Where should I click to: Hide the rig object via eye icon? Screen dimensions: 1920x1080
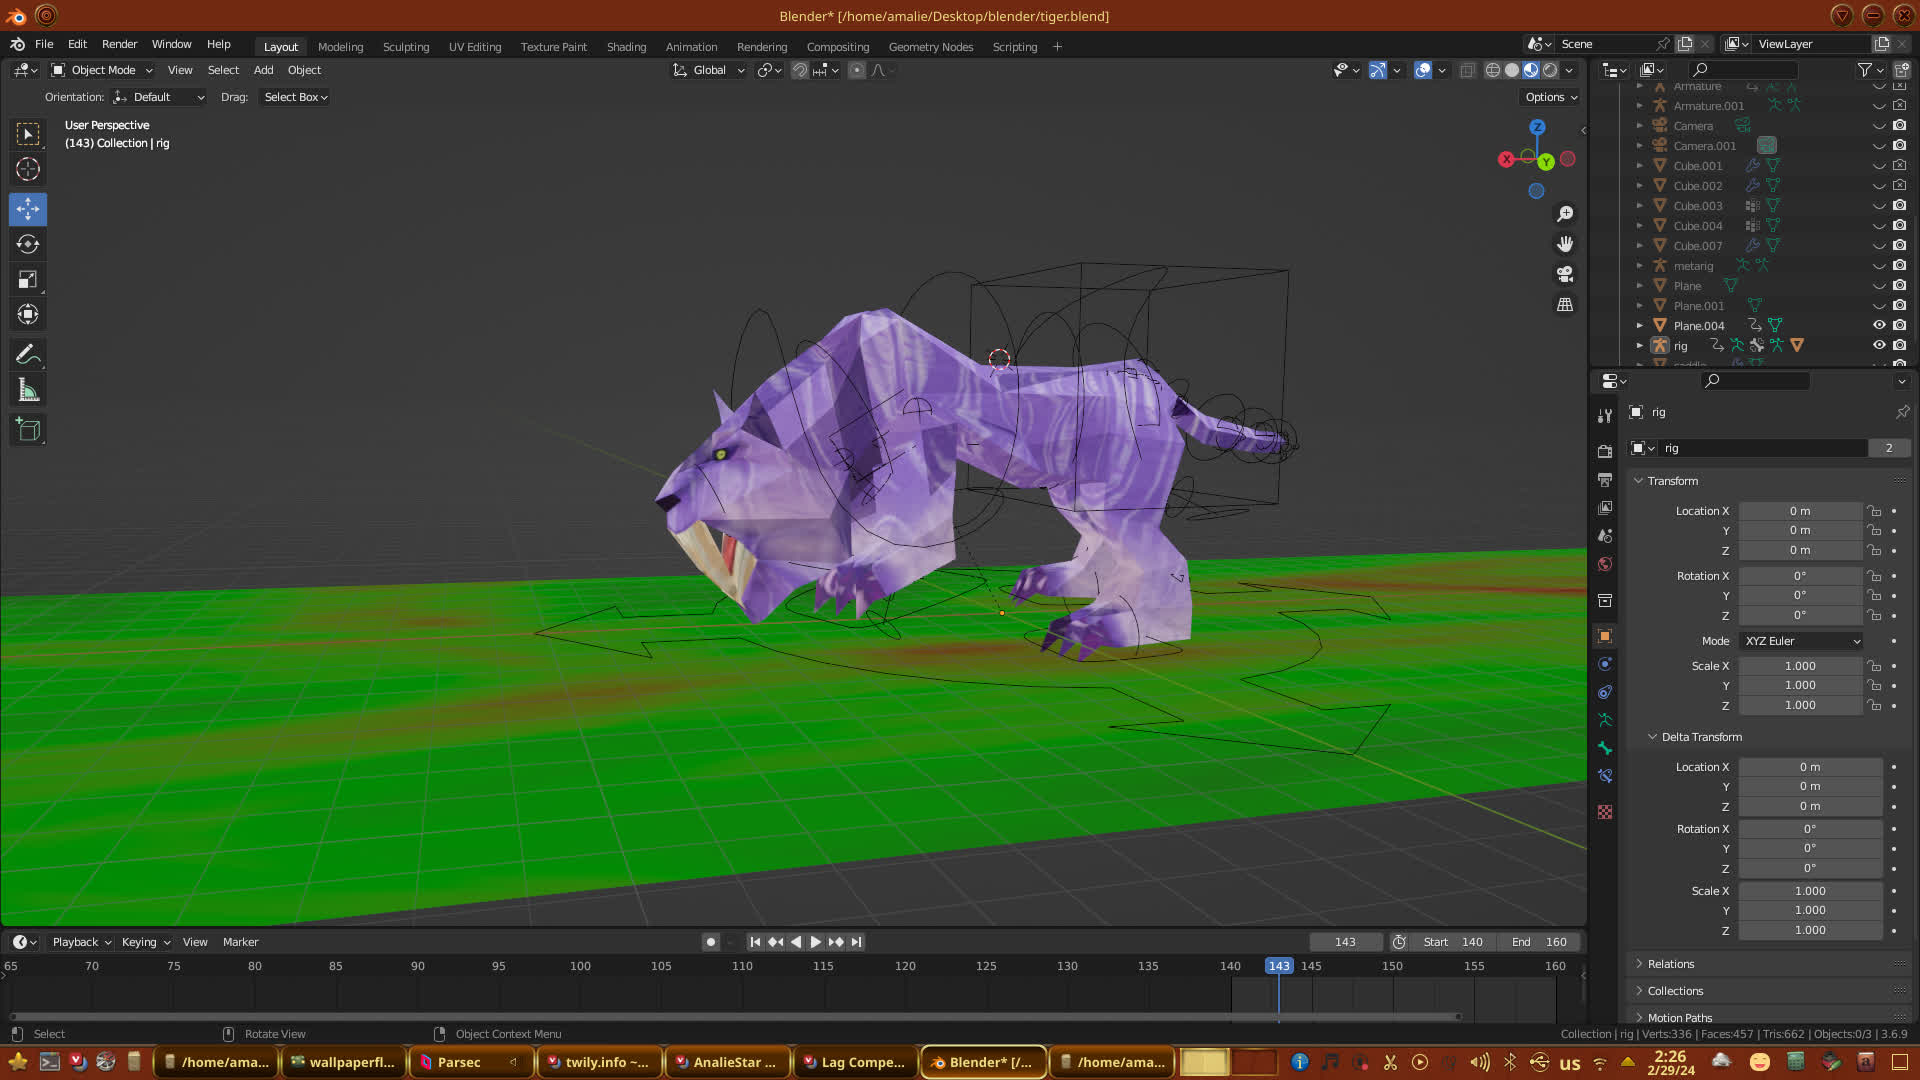[1879, 345]
